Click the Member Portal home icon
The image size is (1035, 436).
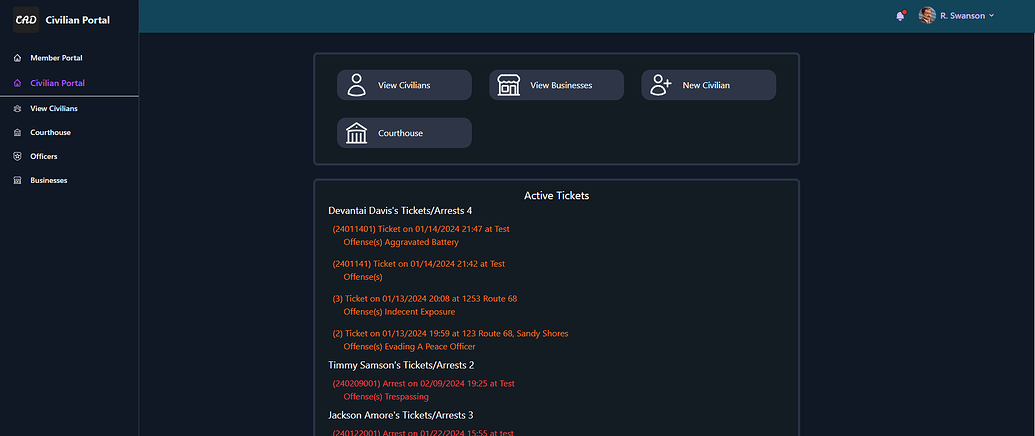point(18,58)
